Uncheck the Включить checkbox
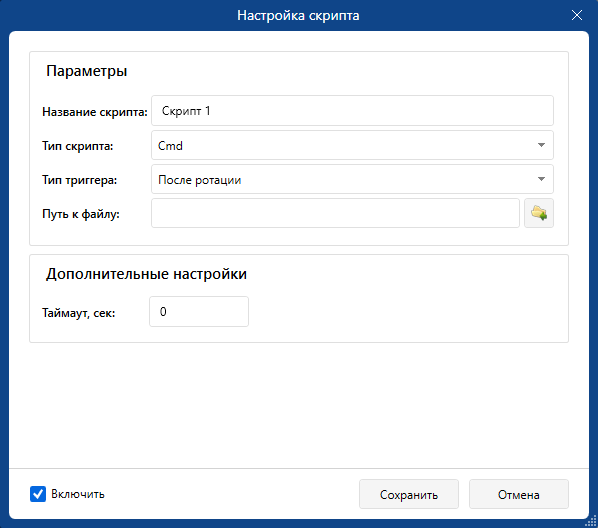The image size is (598, 528). [38, 494]
